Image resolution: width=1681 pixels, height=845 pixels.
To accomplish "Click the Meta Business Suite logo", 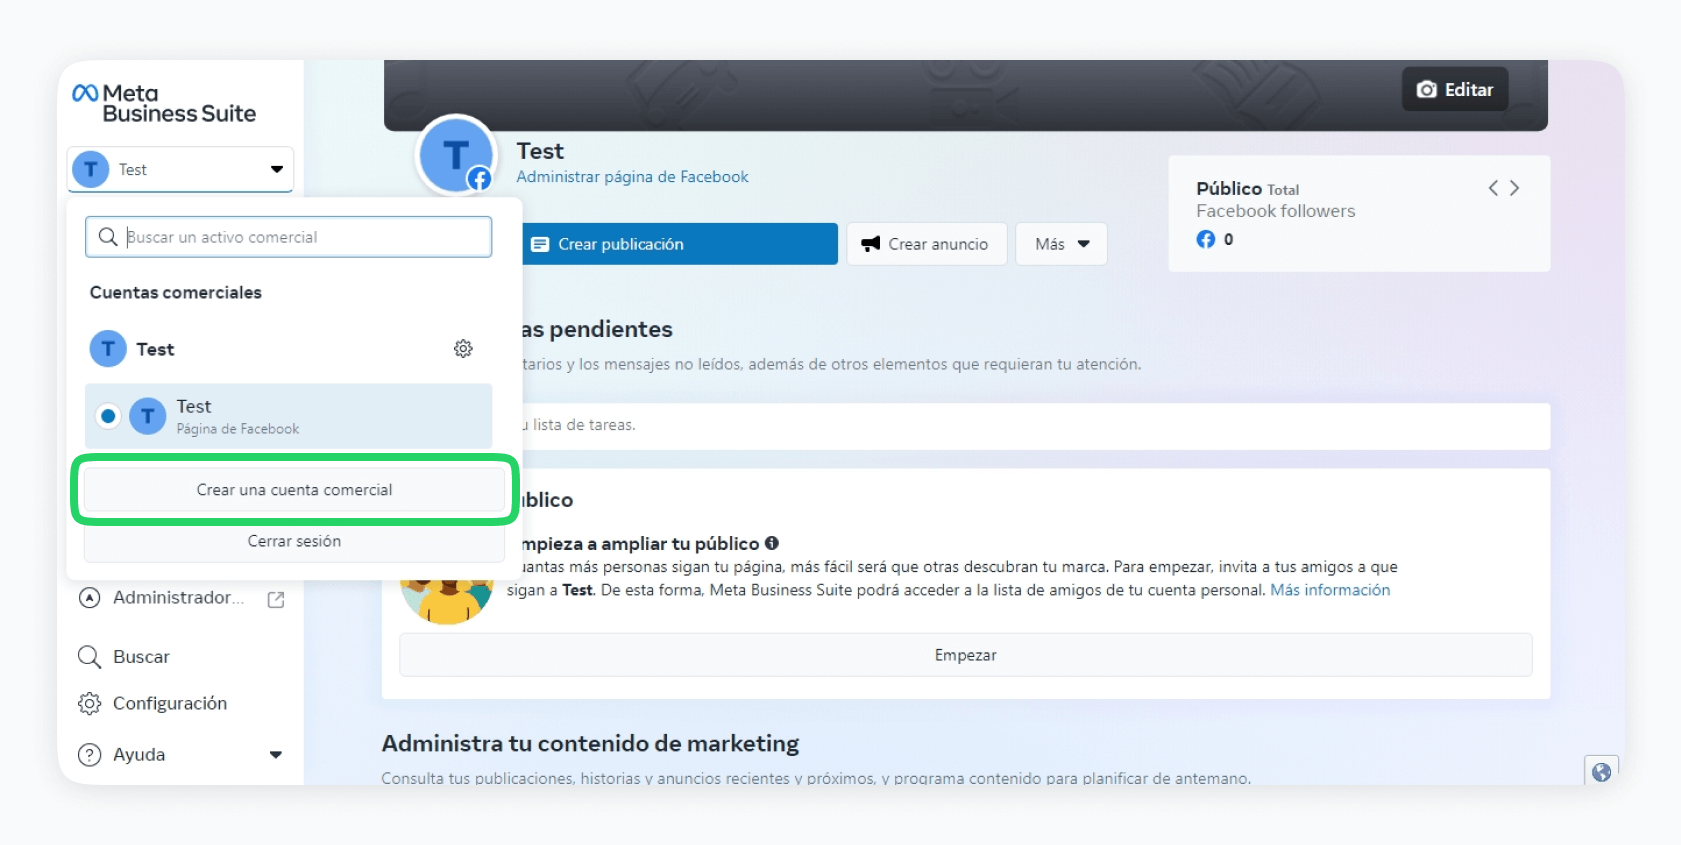I will click(164, 104).
